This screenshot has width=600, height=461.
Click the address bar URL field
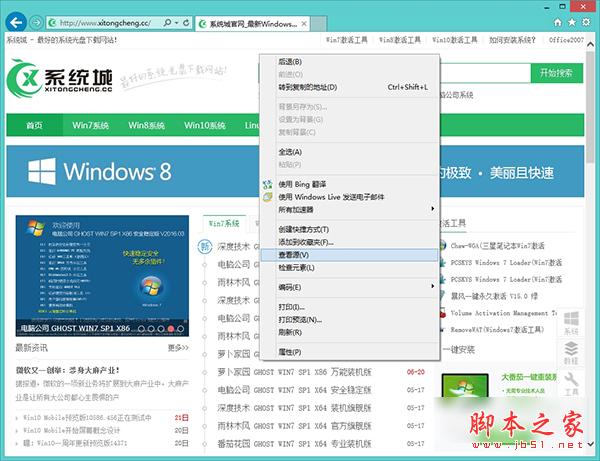point(104,23)
